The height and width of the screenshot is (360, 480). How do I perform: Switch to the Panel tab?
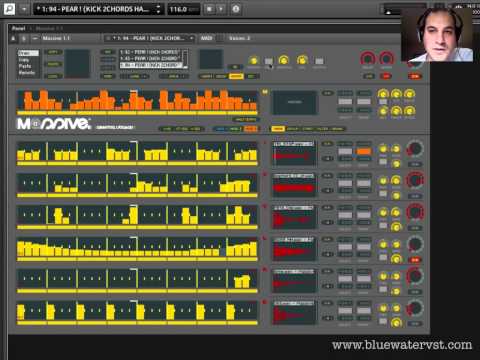coord(18,28)
